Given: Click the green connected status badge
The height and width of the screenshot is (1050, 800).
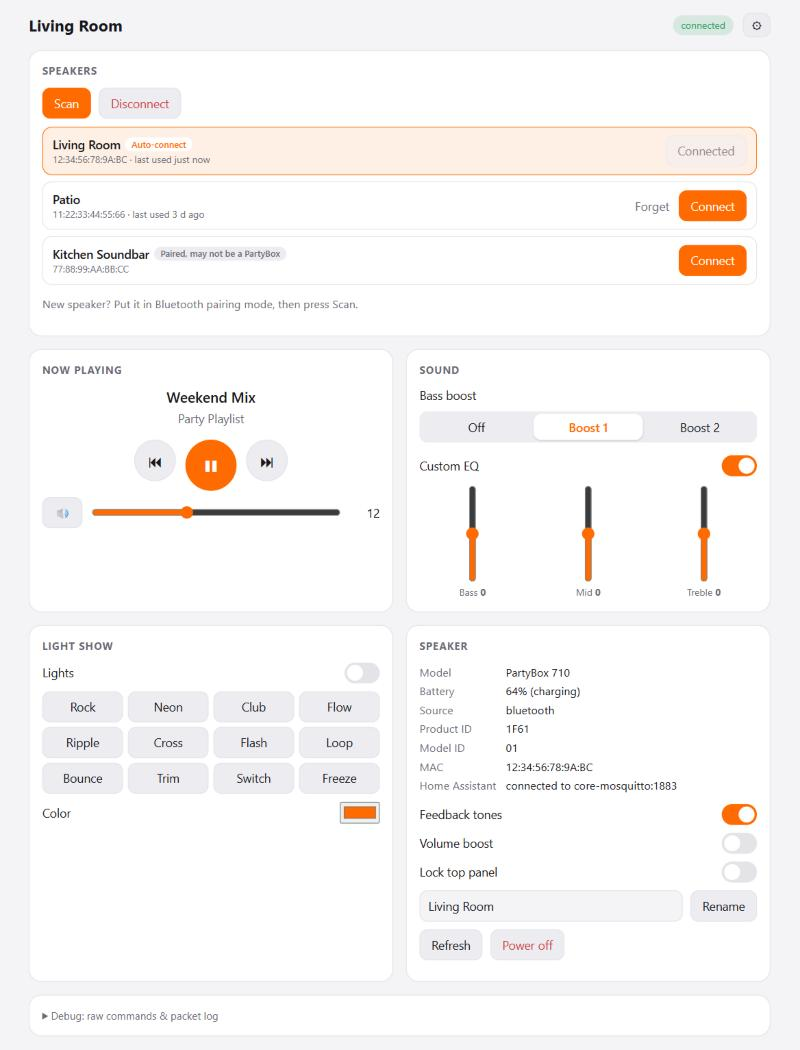Looking at the screenshot, I should (x=703, y=25).
